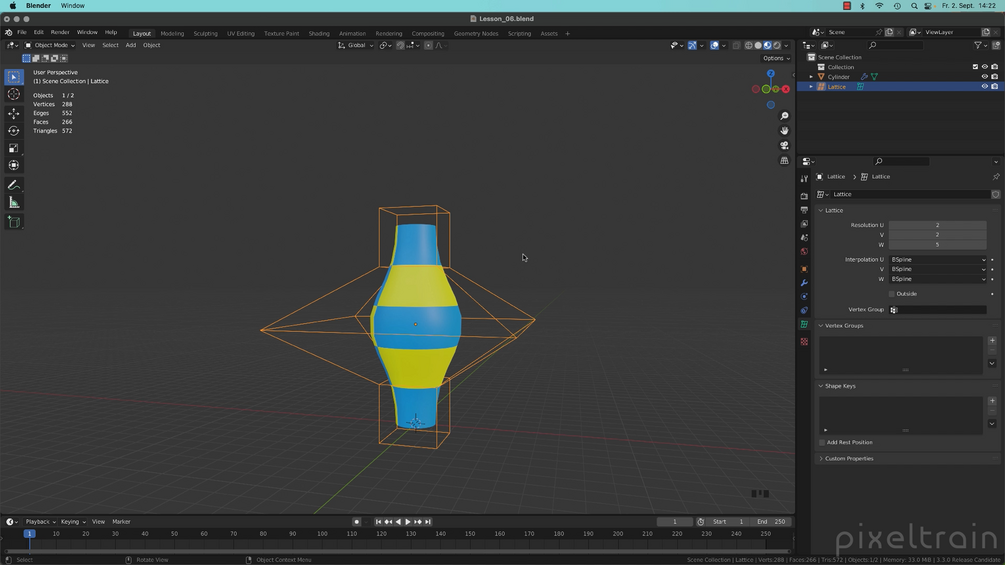Switch to the Modeling workspace tab
The width and height of the screenshot is (1005, 565).
coord(172,33)
